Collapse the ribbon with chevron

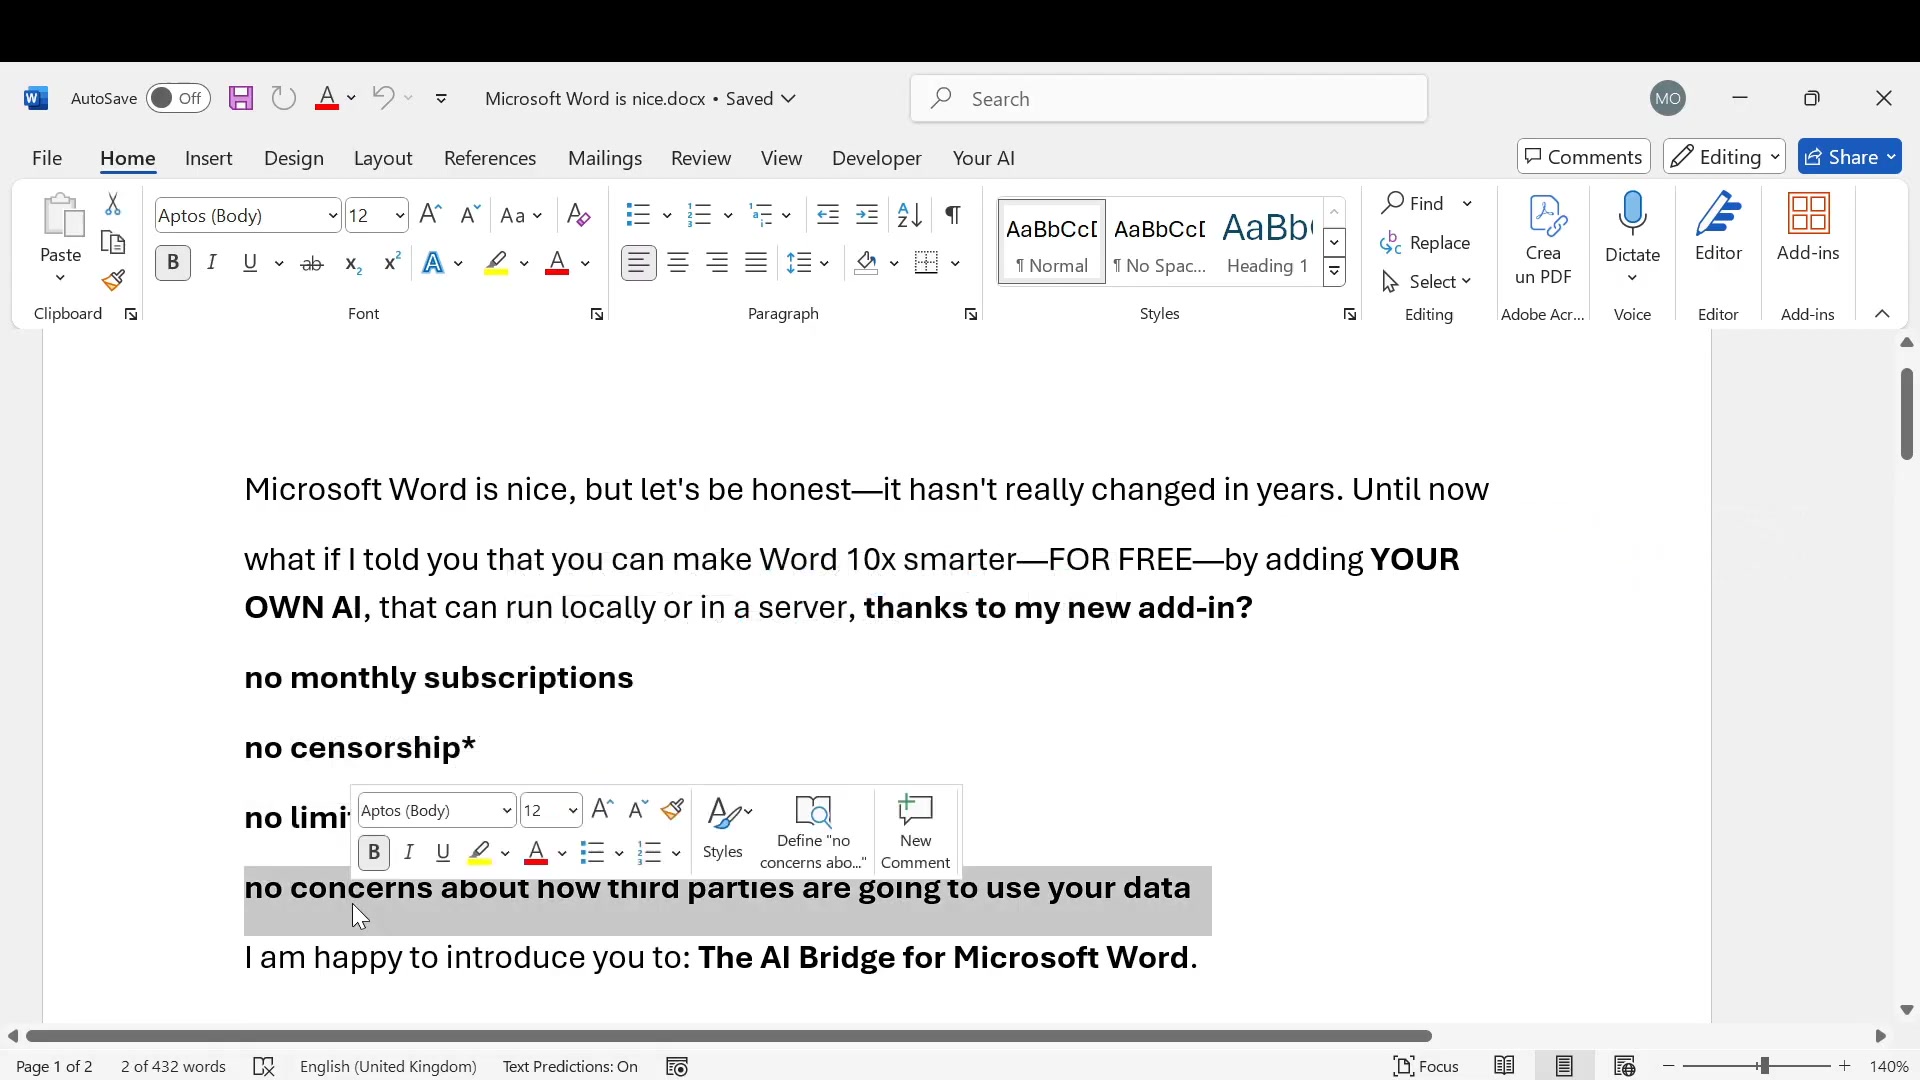[1882, 314]
